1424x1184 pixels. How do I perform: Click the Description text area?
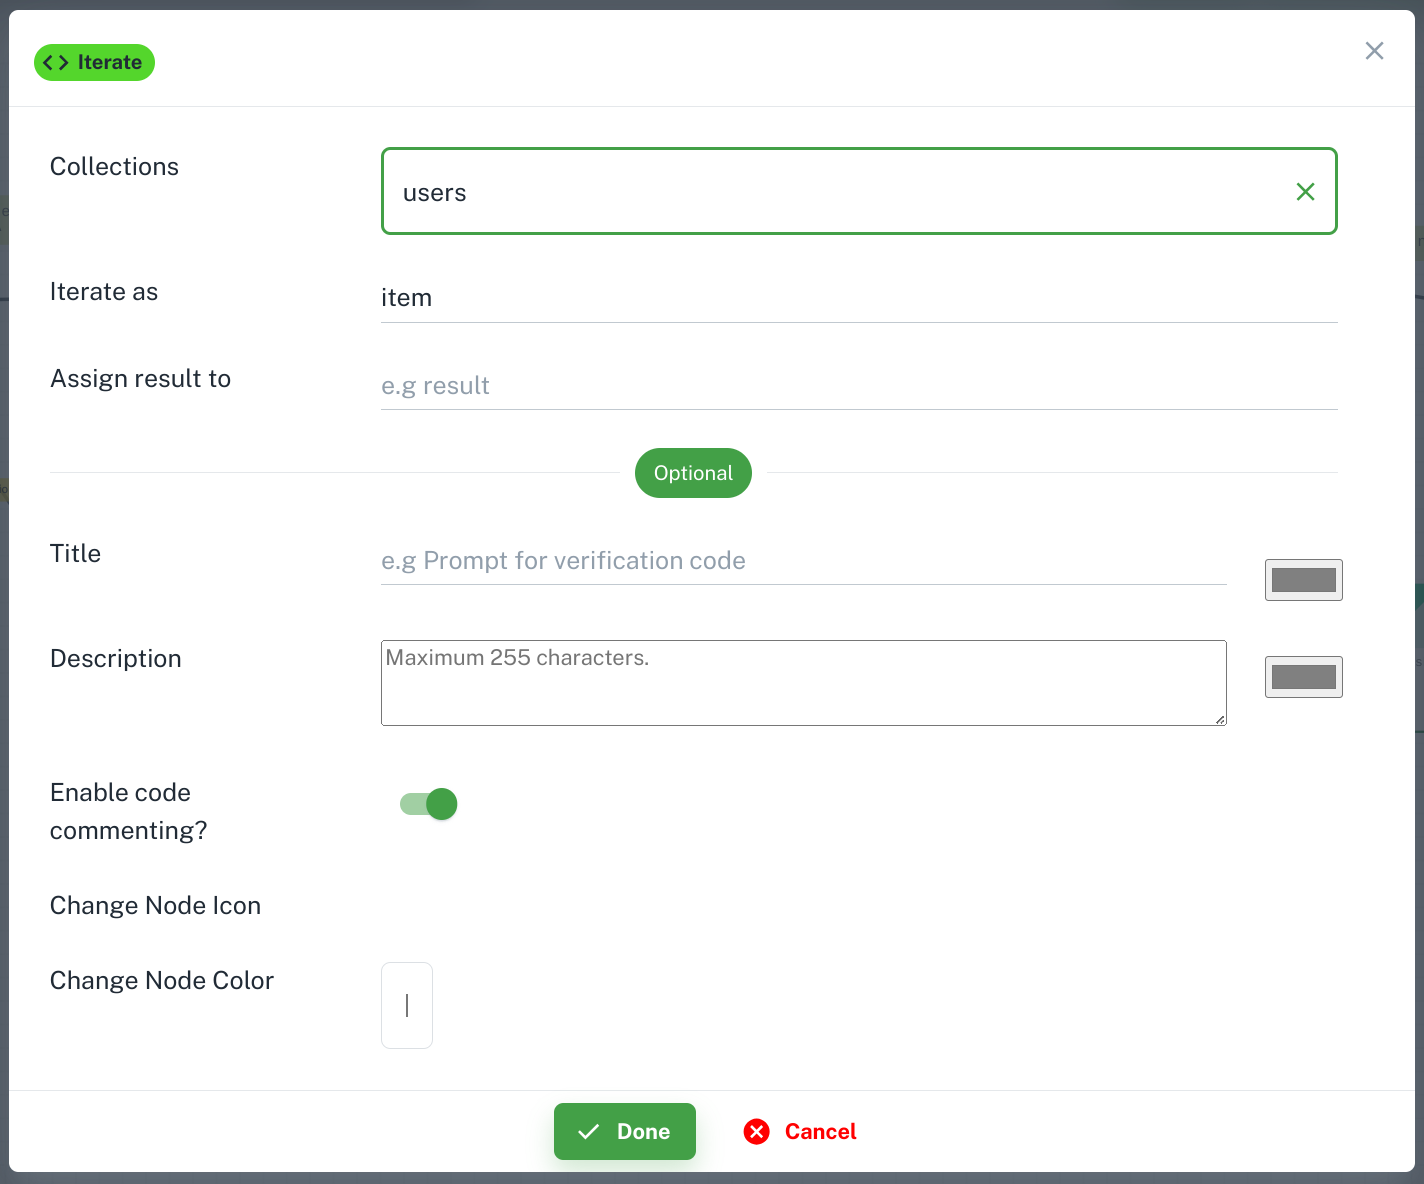pyautogui.click(x=803, y=683)
